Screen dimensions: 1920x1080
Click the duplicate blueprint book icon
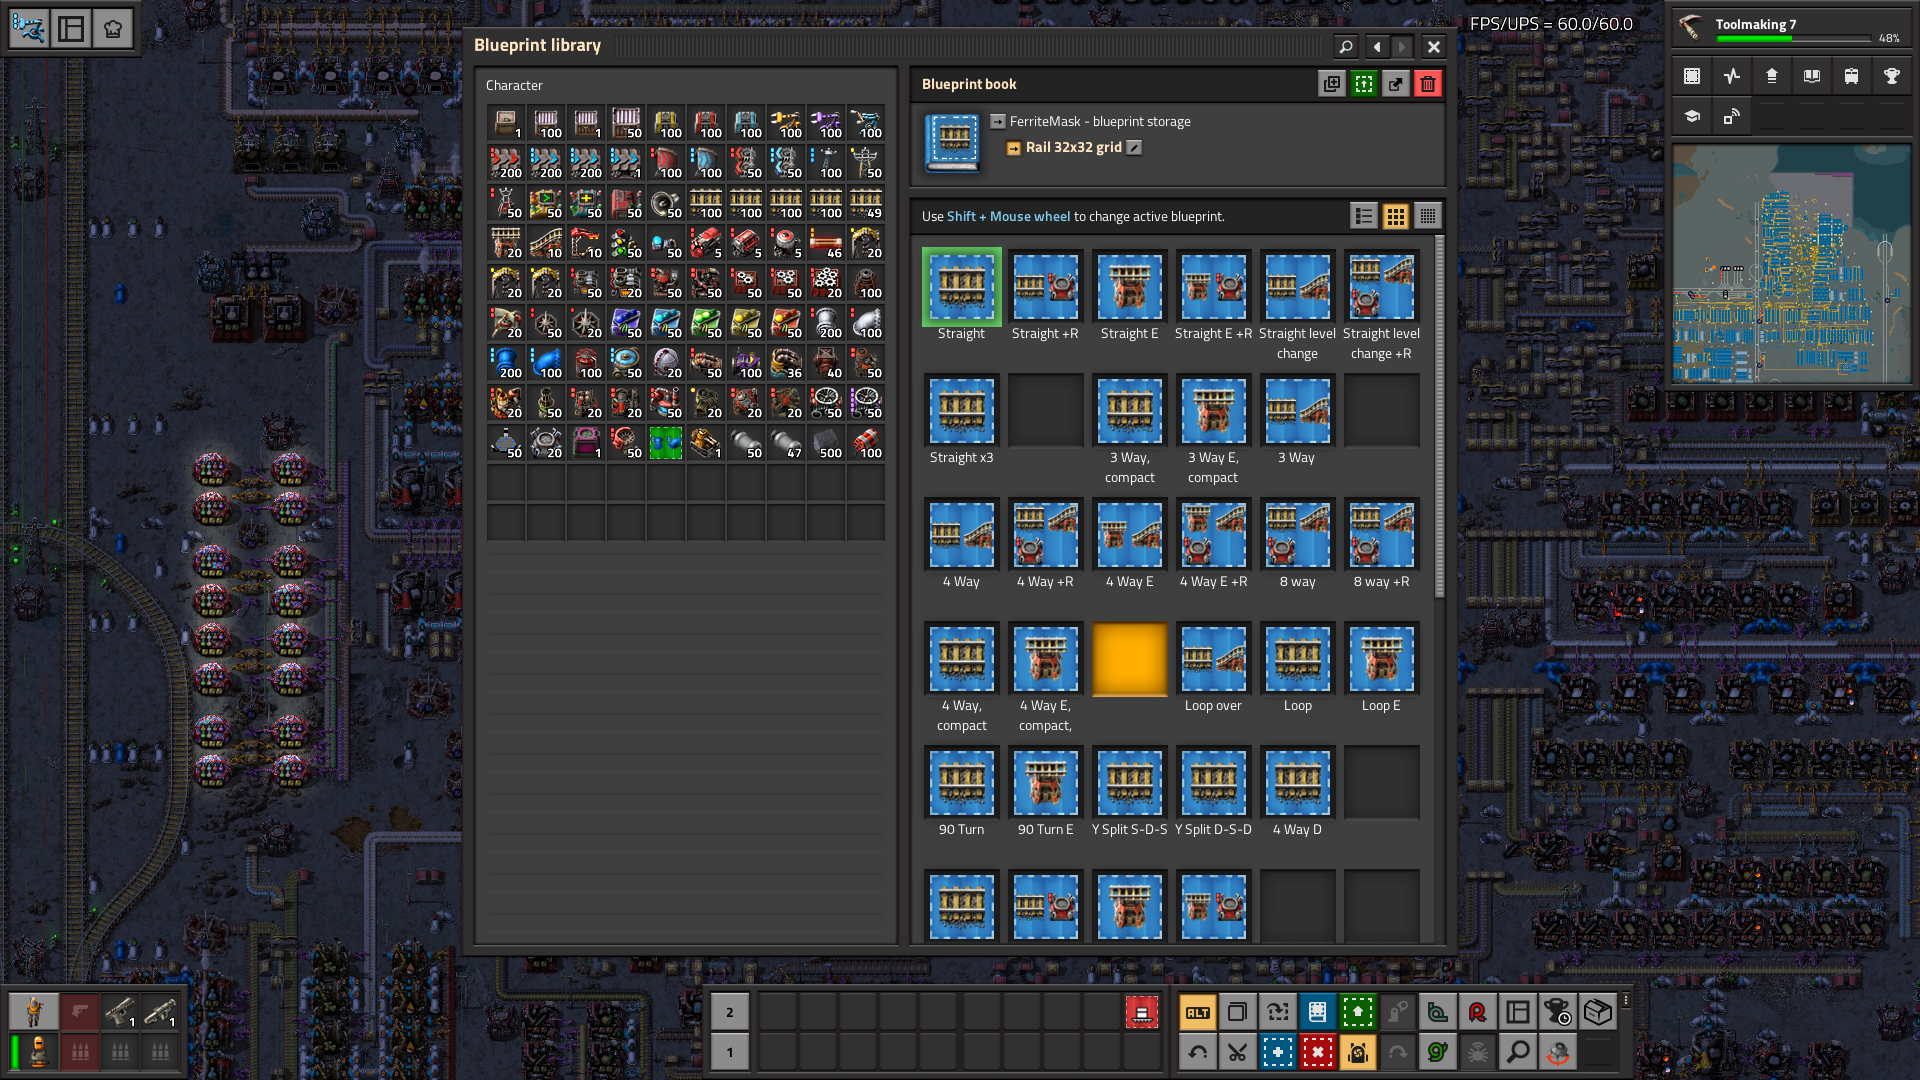click(x=1332, y=84)
